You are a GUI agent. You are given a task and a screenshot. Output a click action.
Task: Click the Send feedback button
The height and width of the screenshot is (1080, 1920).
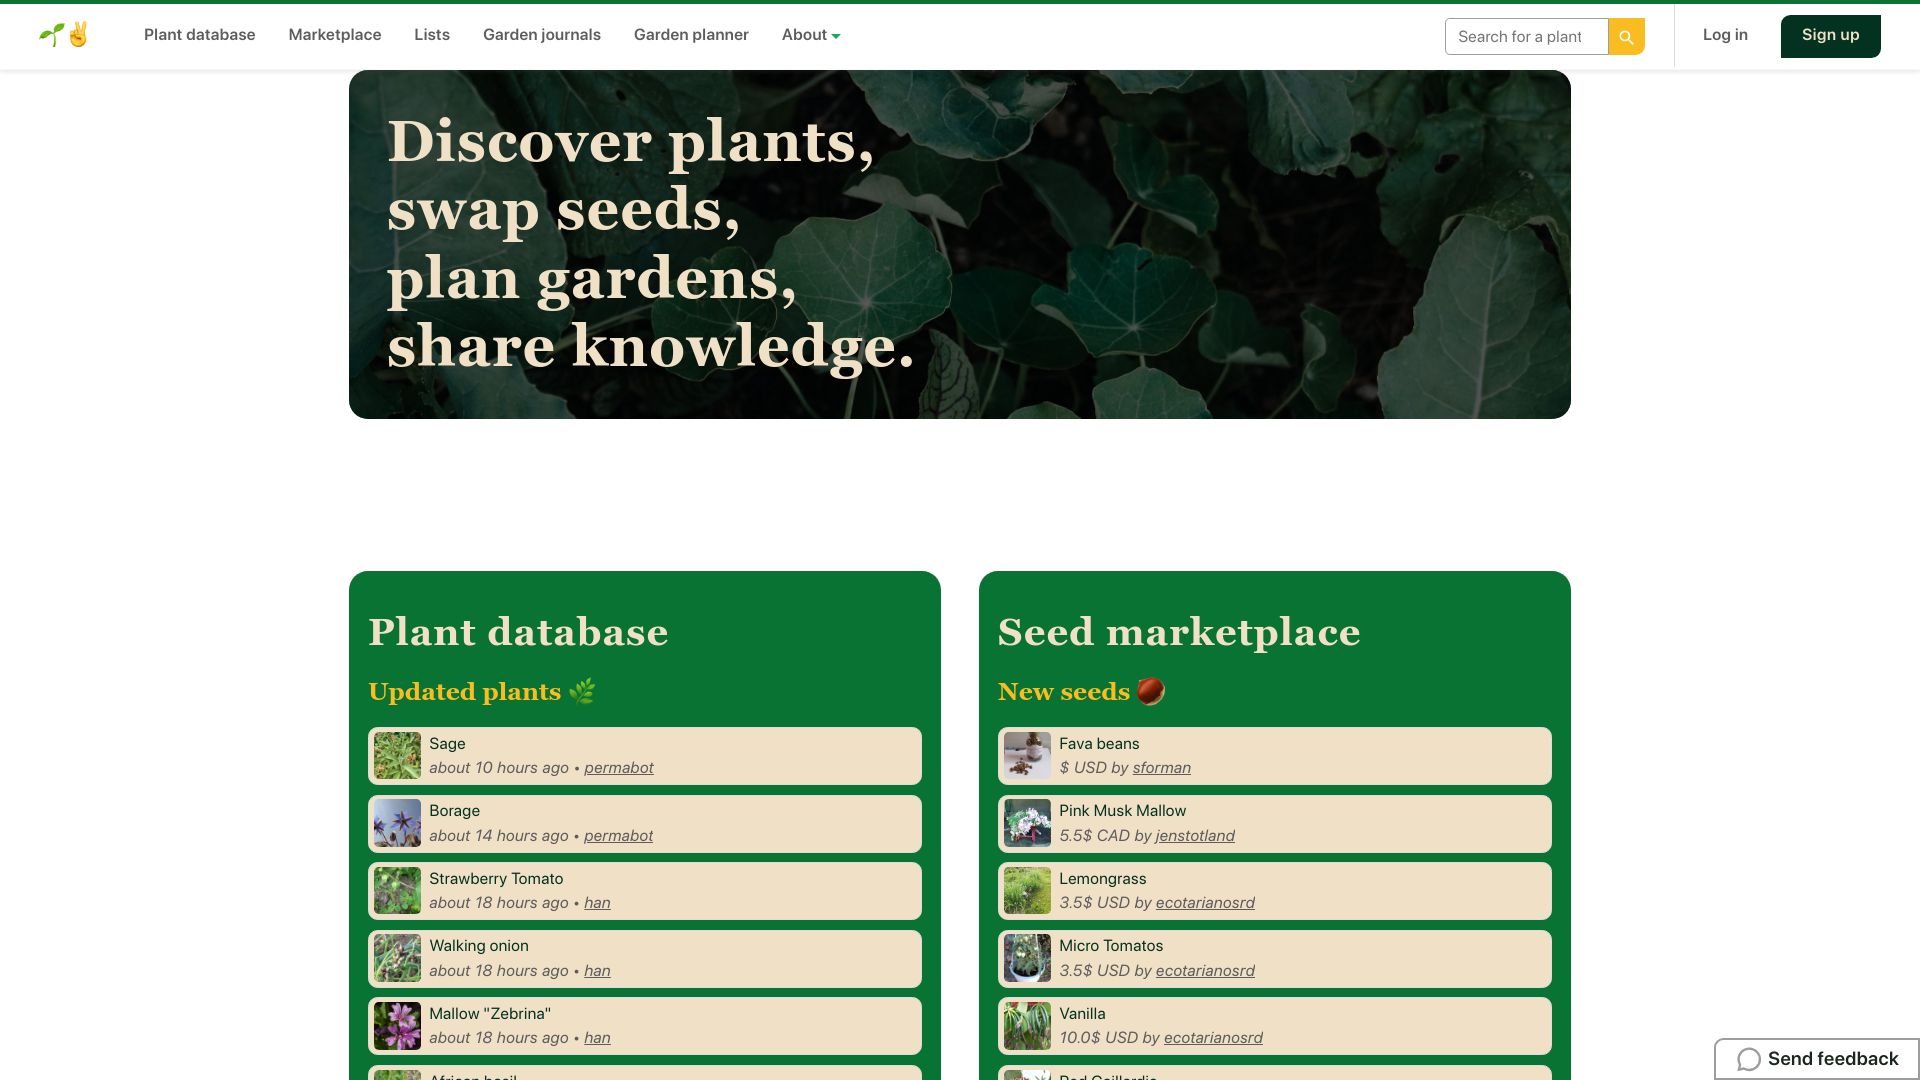tap(1817, 1059)
